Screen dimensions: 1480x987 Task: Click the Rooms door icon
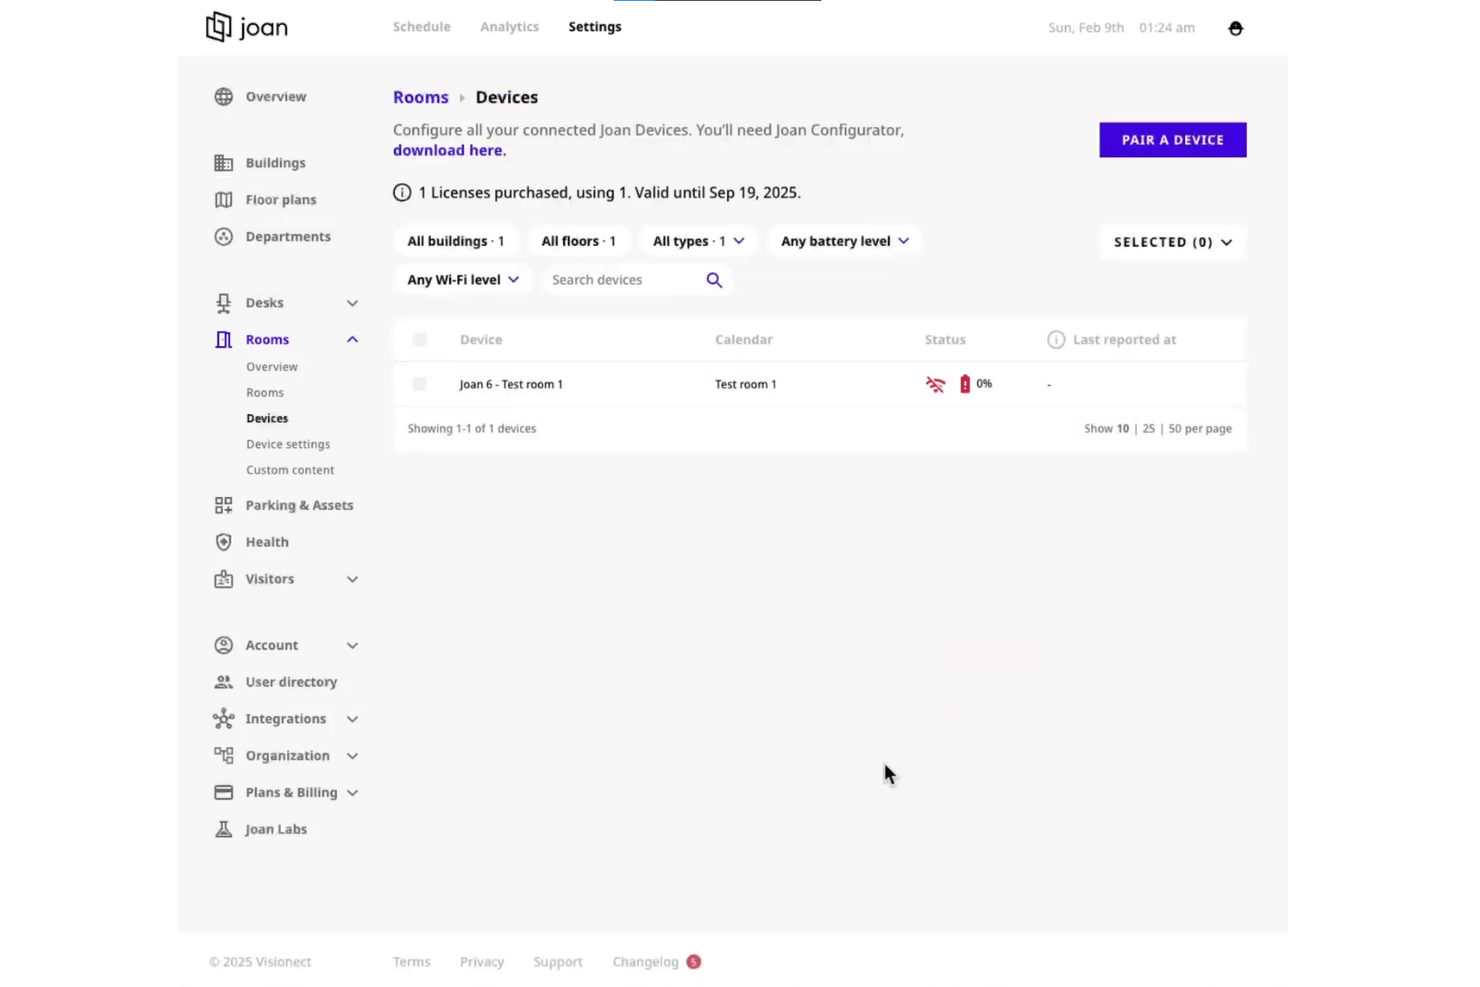(x=223, y=340)
